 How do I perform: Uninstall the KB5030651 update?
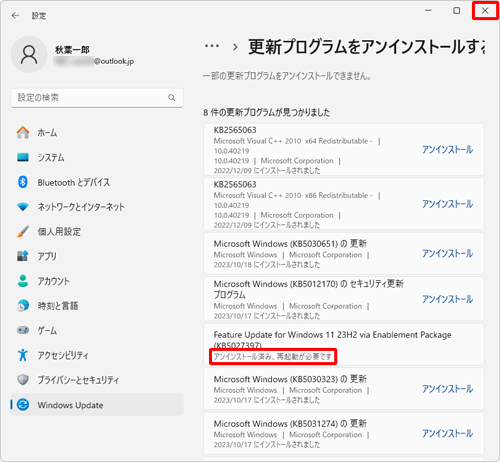448,253
